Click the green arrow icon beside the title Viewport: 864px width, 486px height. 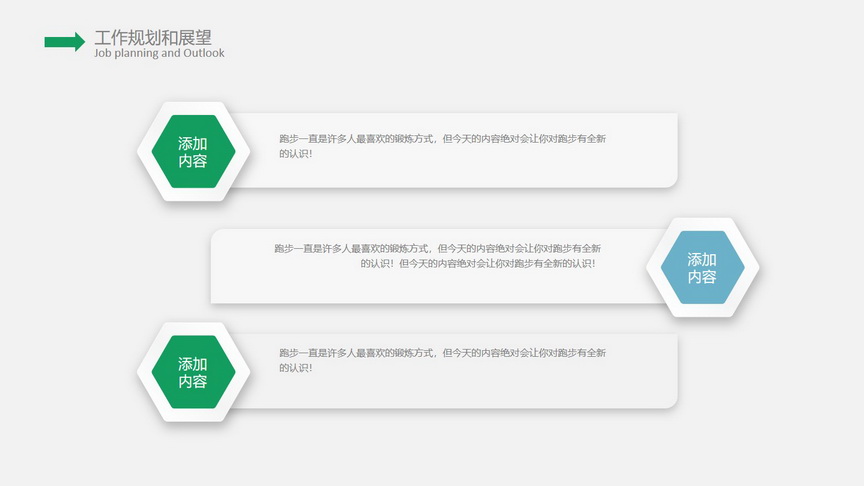click(x=64, y=42)
